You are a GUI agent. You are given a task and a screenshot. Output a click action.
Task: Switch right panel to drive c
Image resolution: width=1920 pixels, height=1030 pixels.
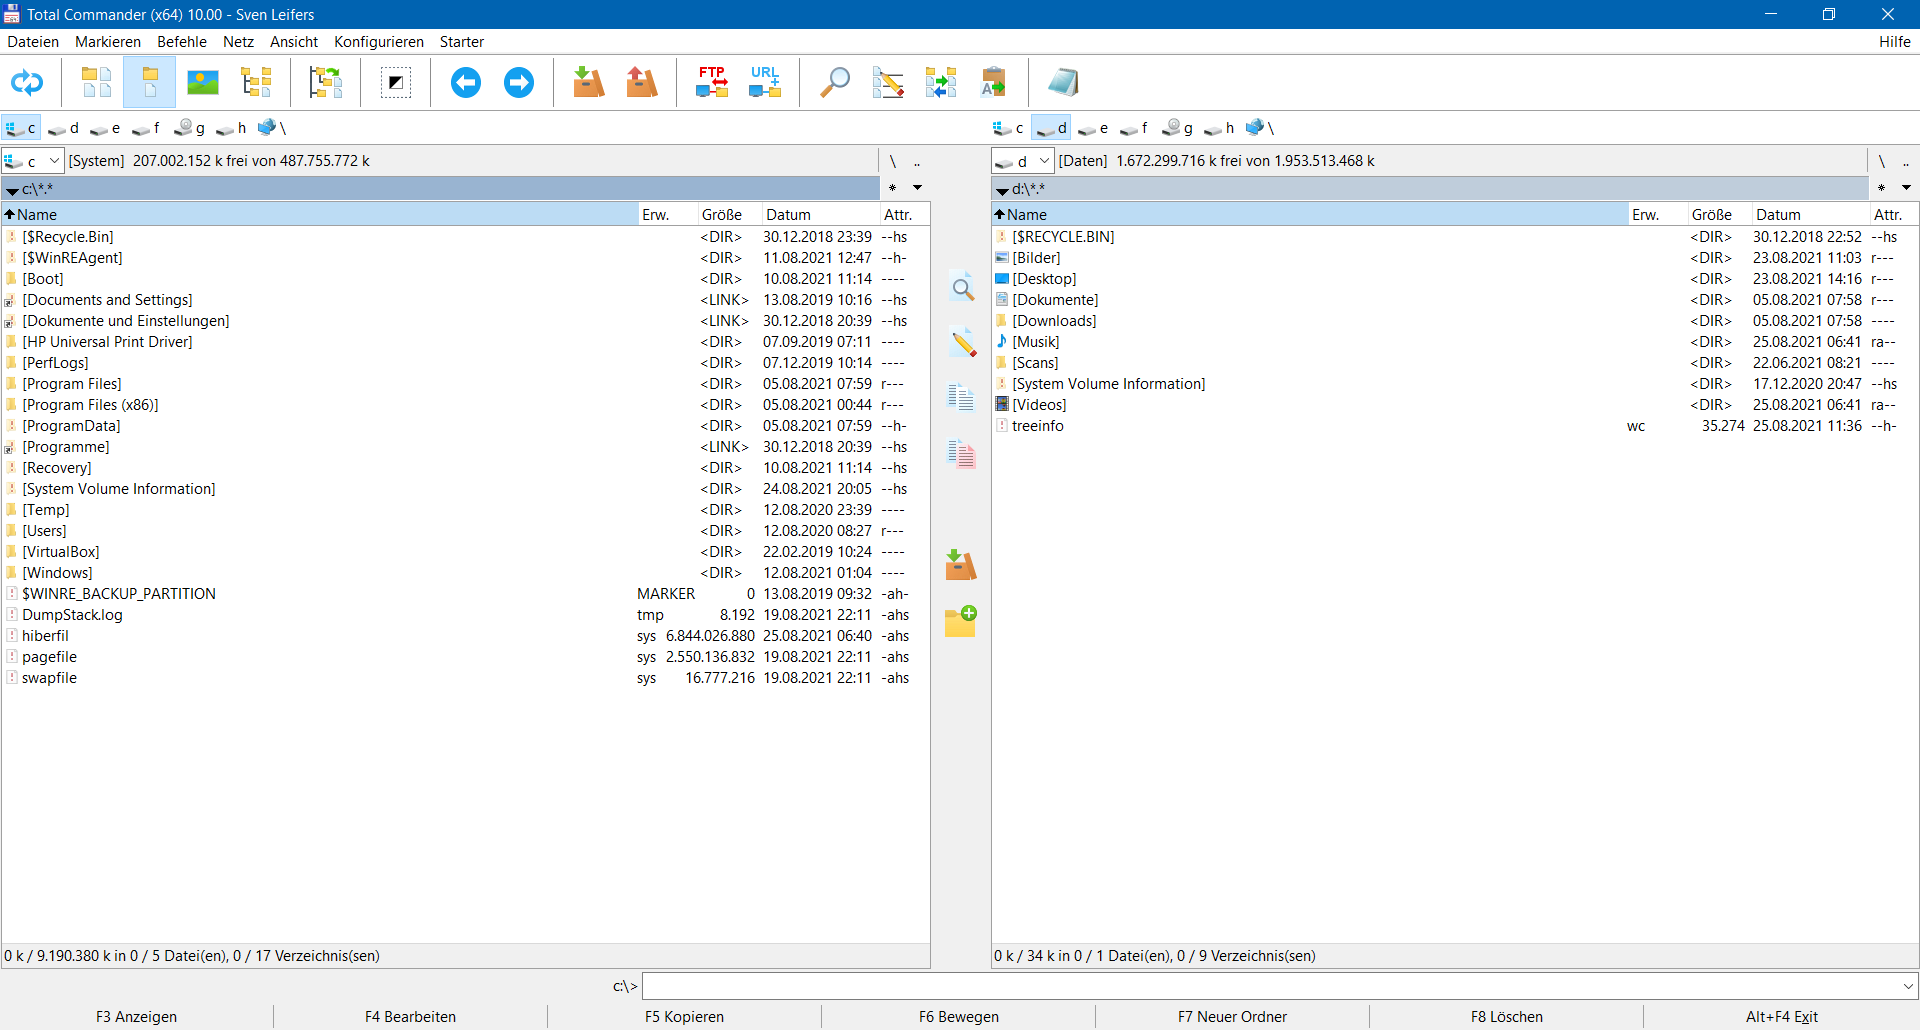pyautogui.click(x=1008, y=128)
